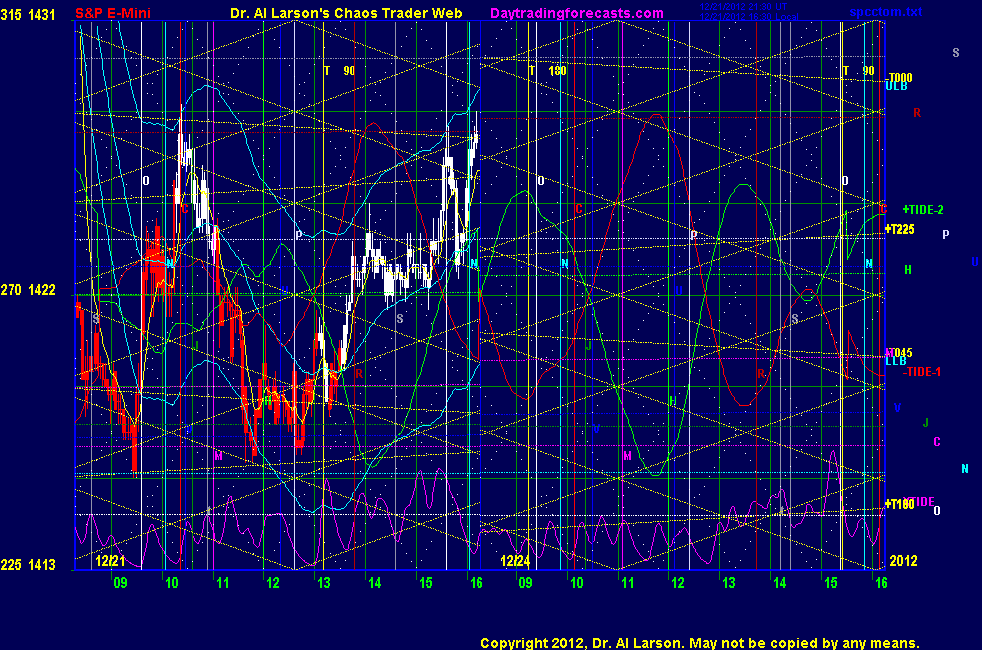
Task: Click the "13" hour label of the 12/21 session
Action: (324, 583)
